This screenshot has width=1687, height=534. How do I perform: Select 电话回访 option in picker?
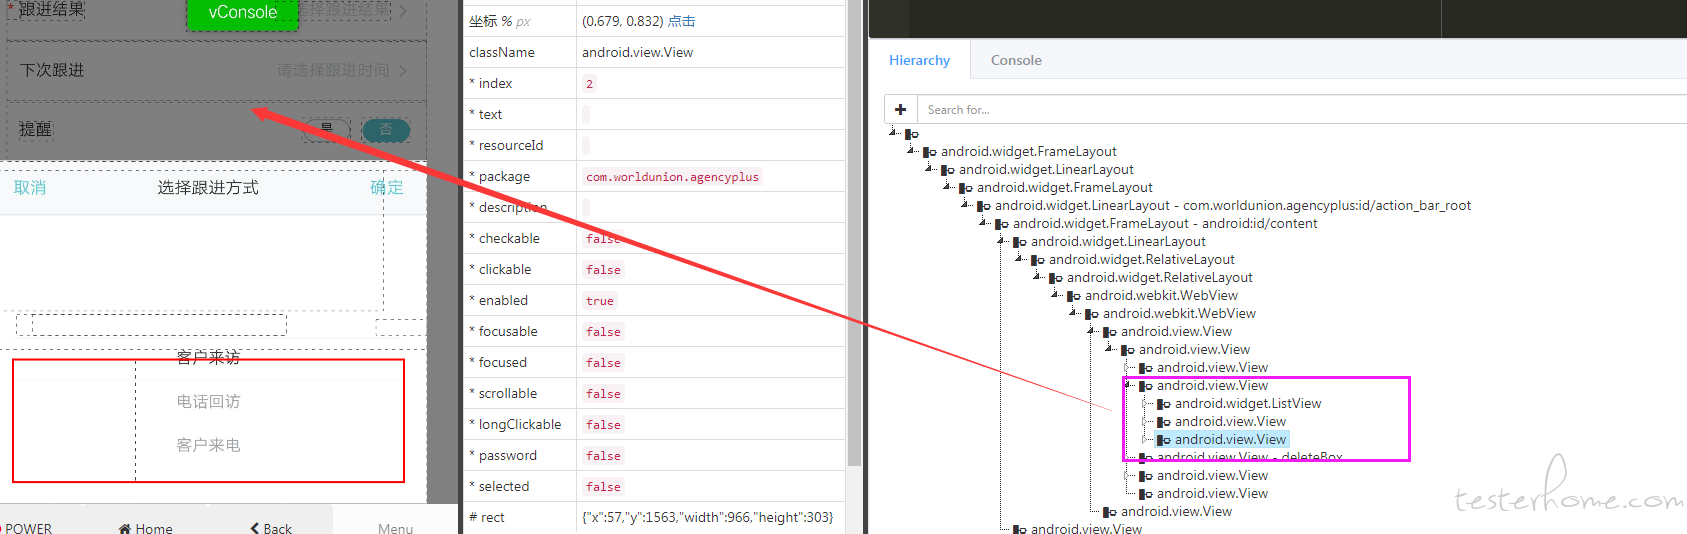pyautogui.click(x=208, y=401)
